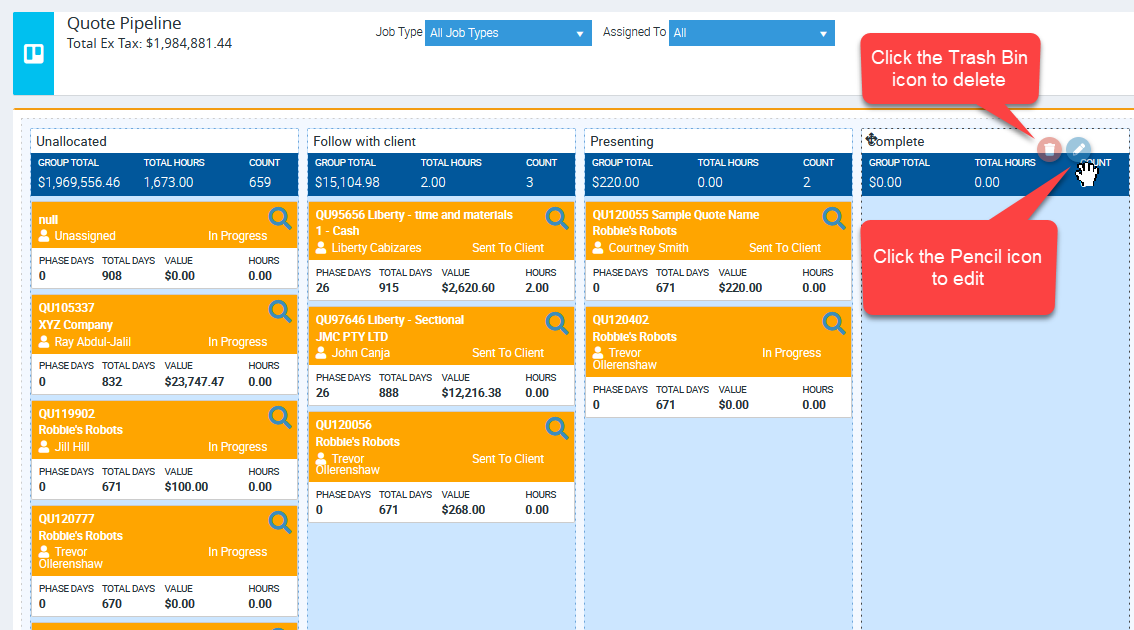
Task: Open the QU119902 quote title
Action: 67,413
